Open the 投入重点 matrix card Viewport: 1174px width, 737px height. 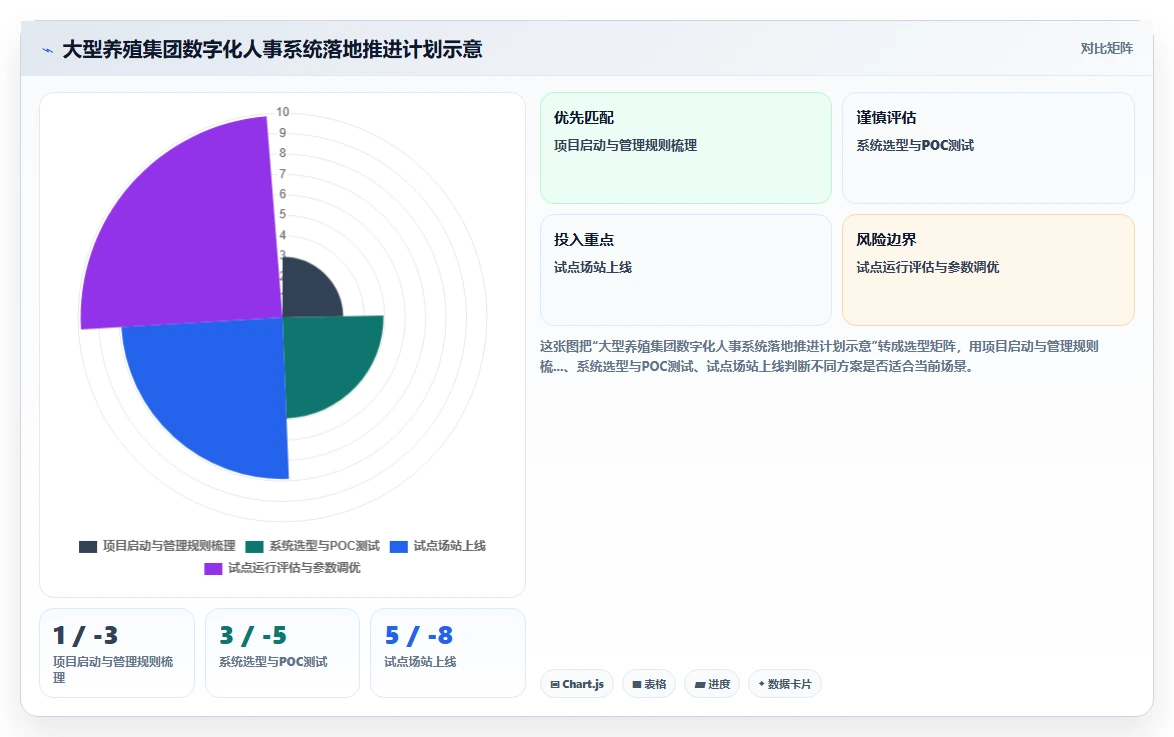[x=686, y=270]
